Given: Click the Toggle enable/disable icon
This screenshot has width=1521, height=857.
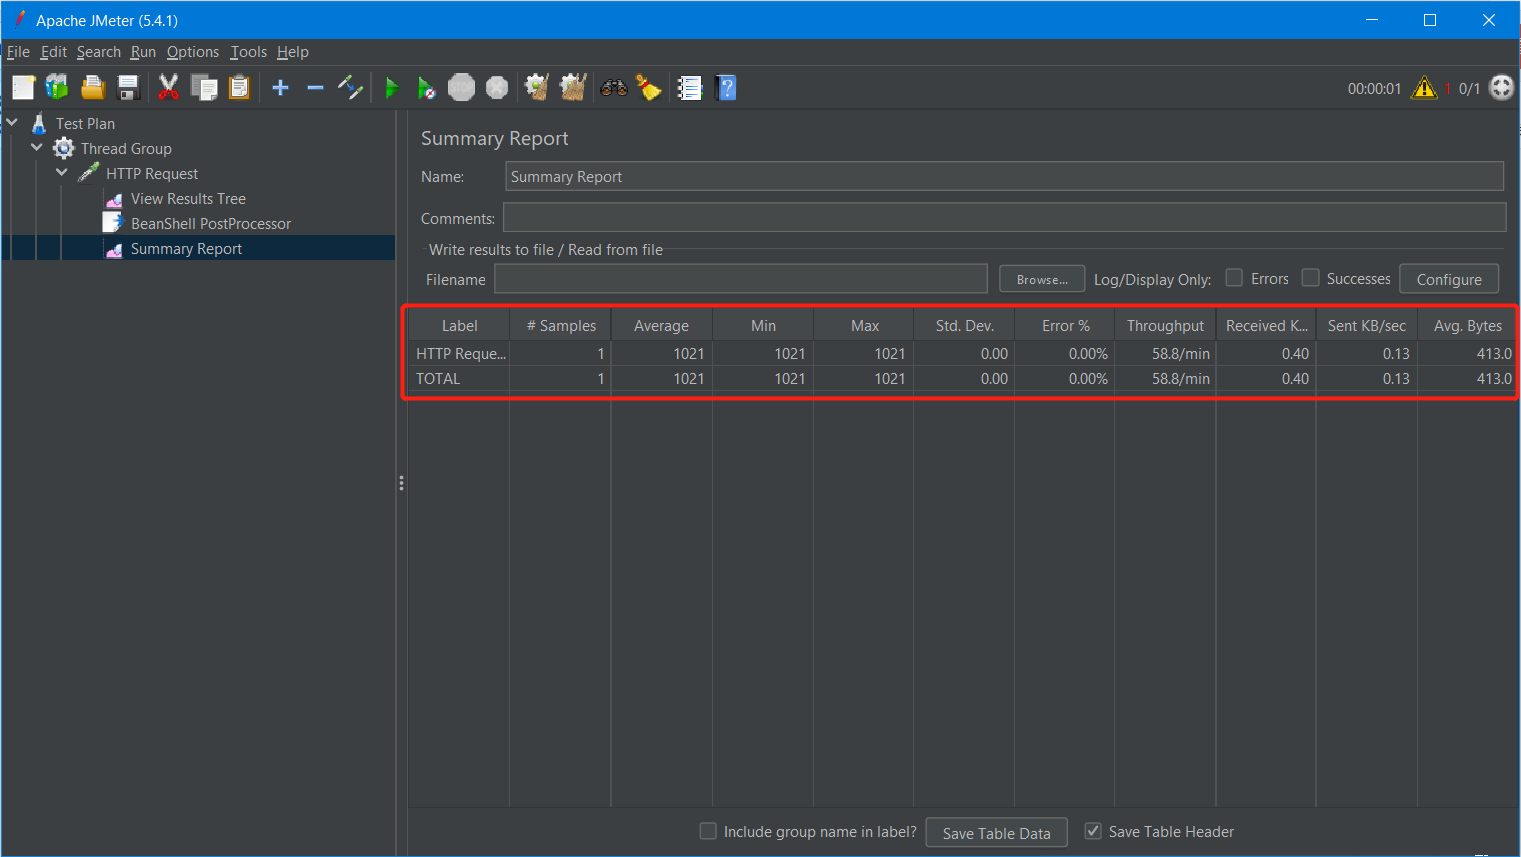Looking at the screenshot, I should pyautogui.click(x=350, y=88).
